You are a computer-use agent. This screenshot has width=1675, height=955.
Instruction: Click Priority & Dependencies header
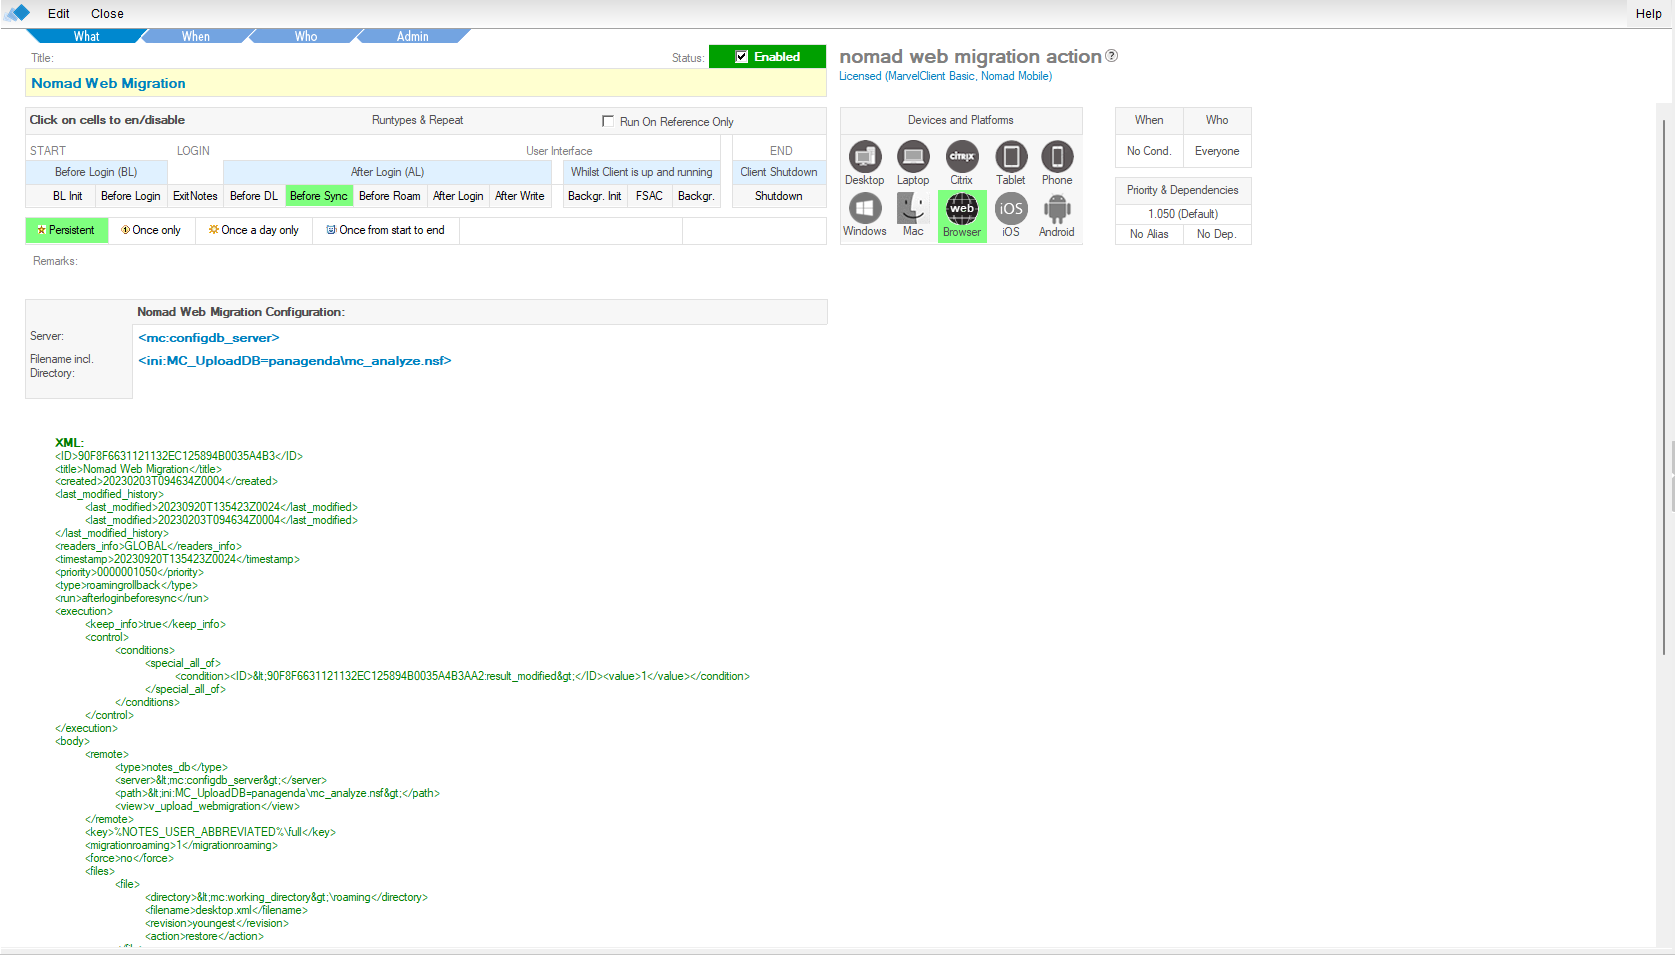1183,190
